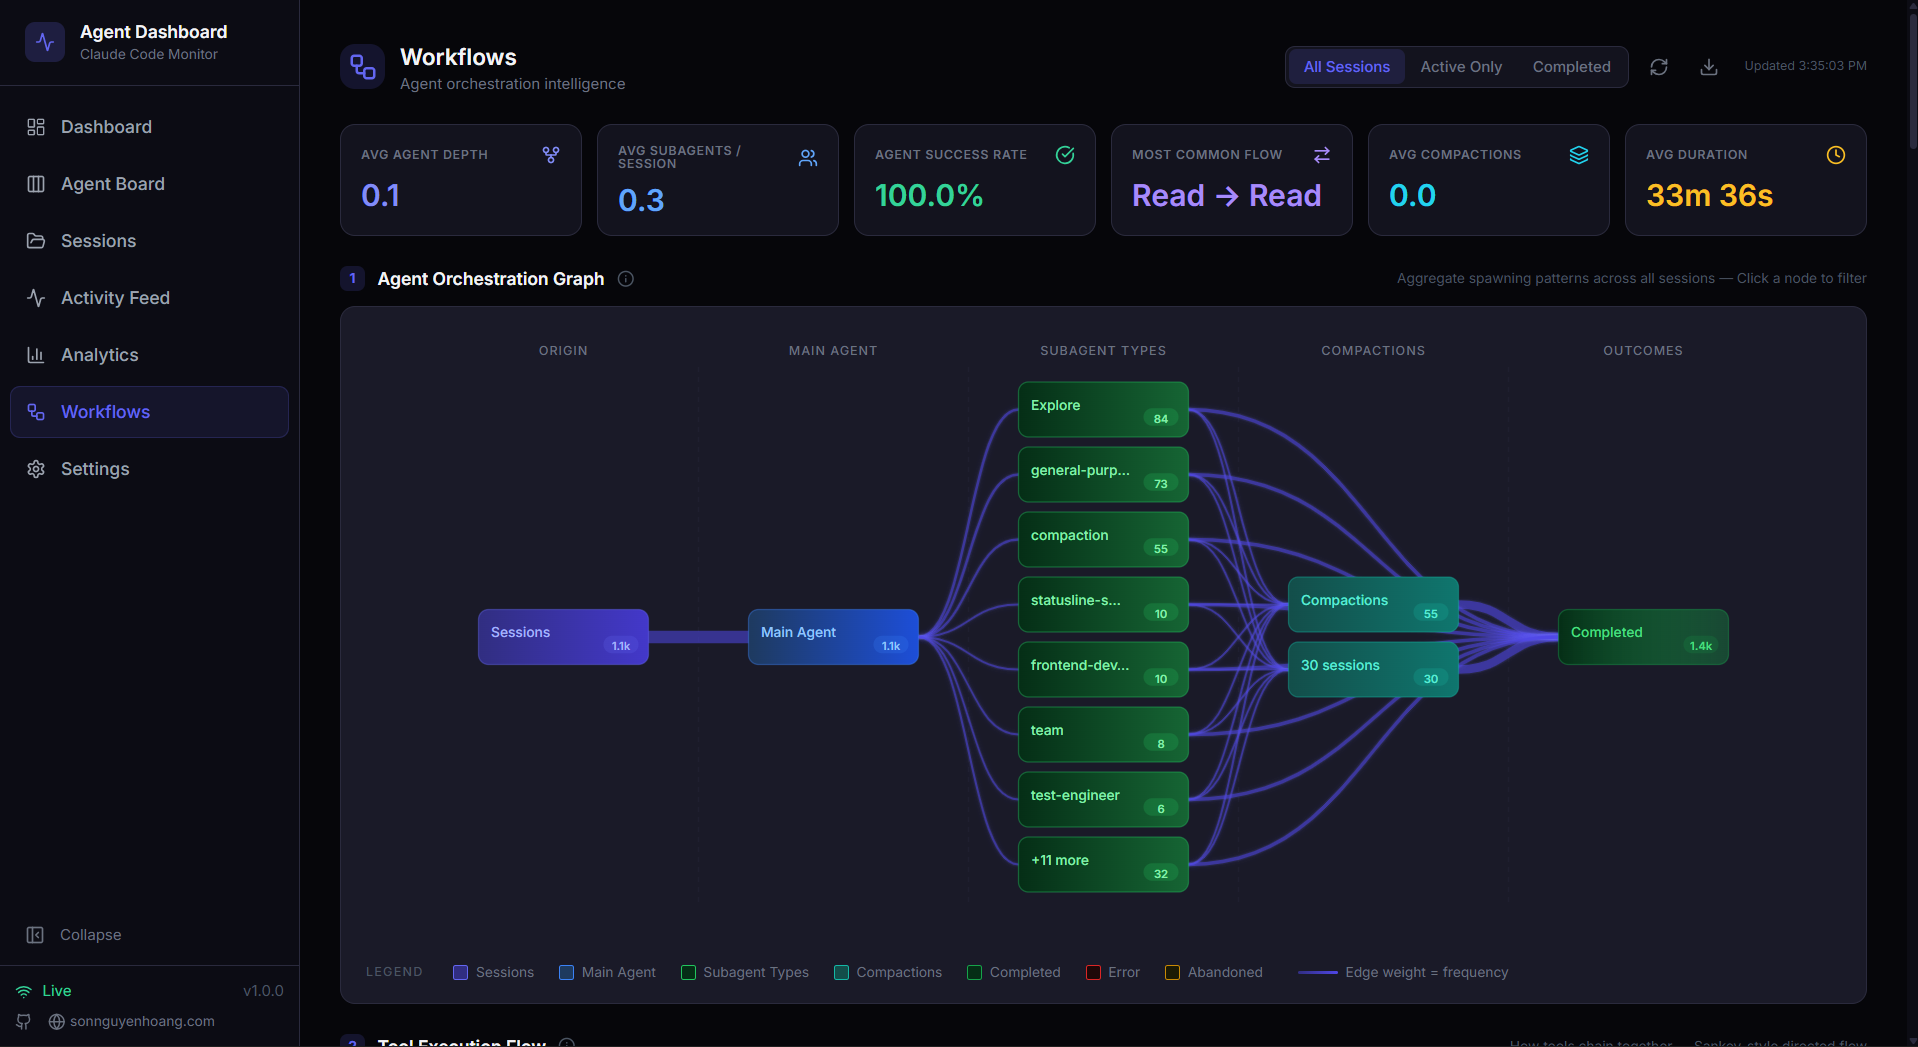Image resolution: width=1918 pixels, height=1047 pixels.
Task: Click the checkmark icon on AGENT SUCCESS RATE card
Action: pyautogui.click(x=1064, y=154)
